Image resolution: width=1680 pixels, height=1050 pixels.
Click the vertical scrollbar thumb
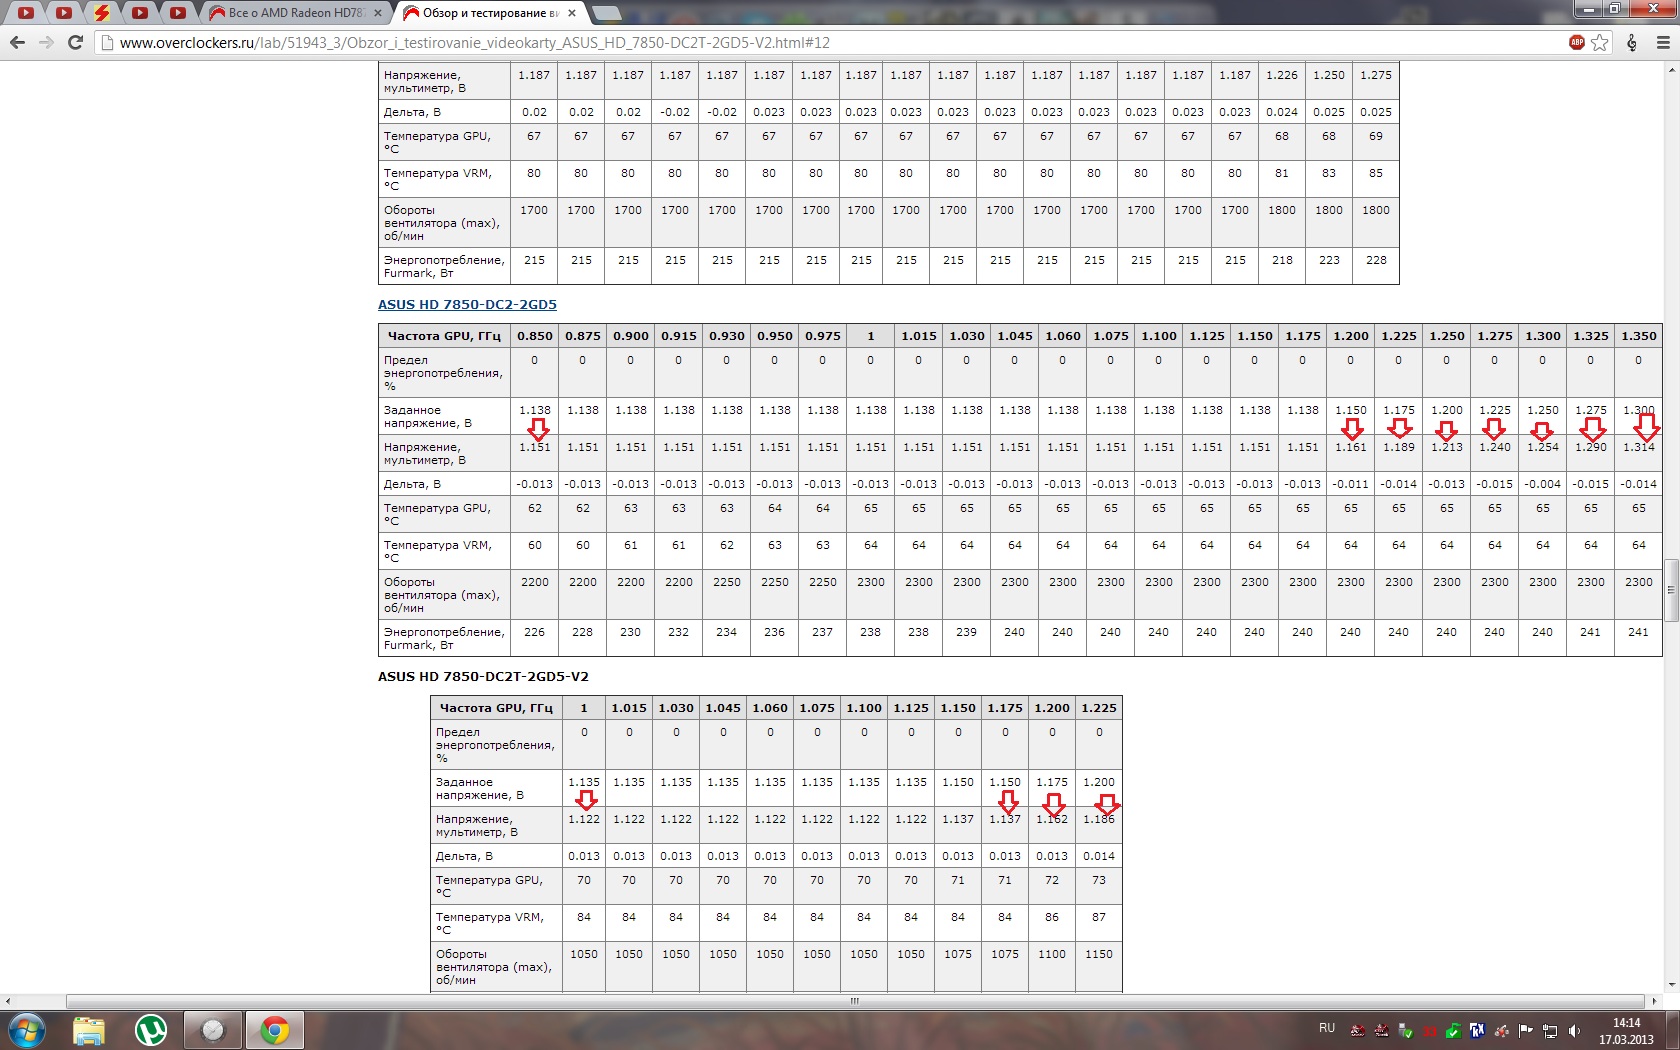point(1671,590)
